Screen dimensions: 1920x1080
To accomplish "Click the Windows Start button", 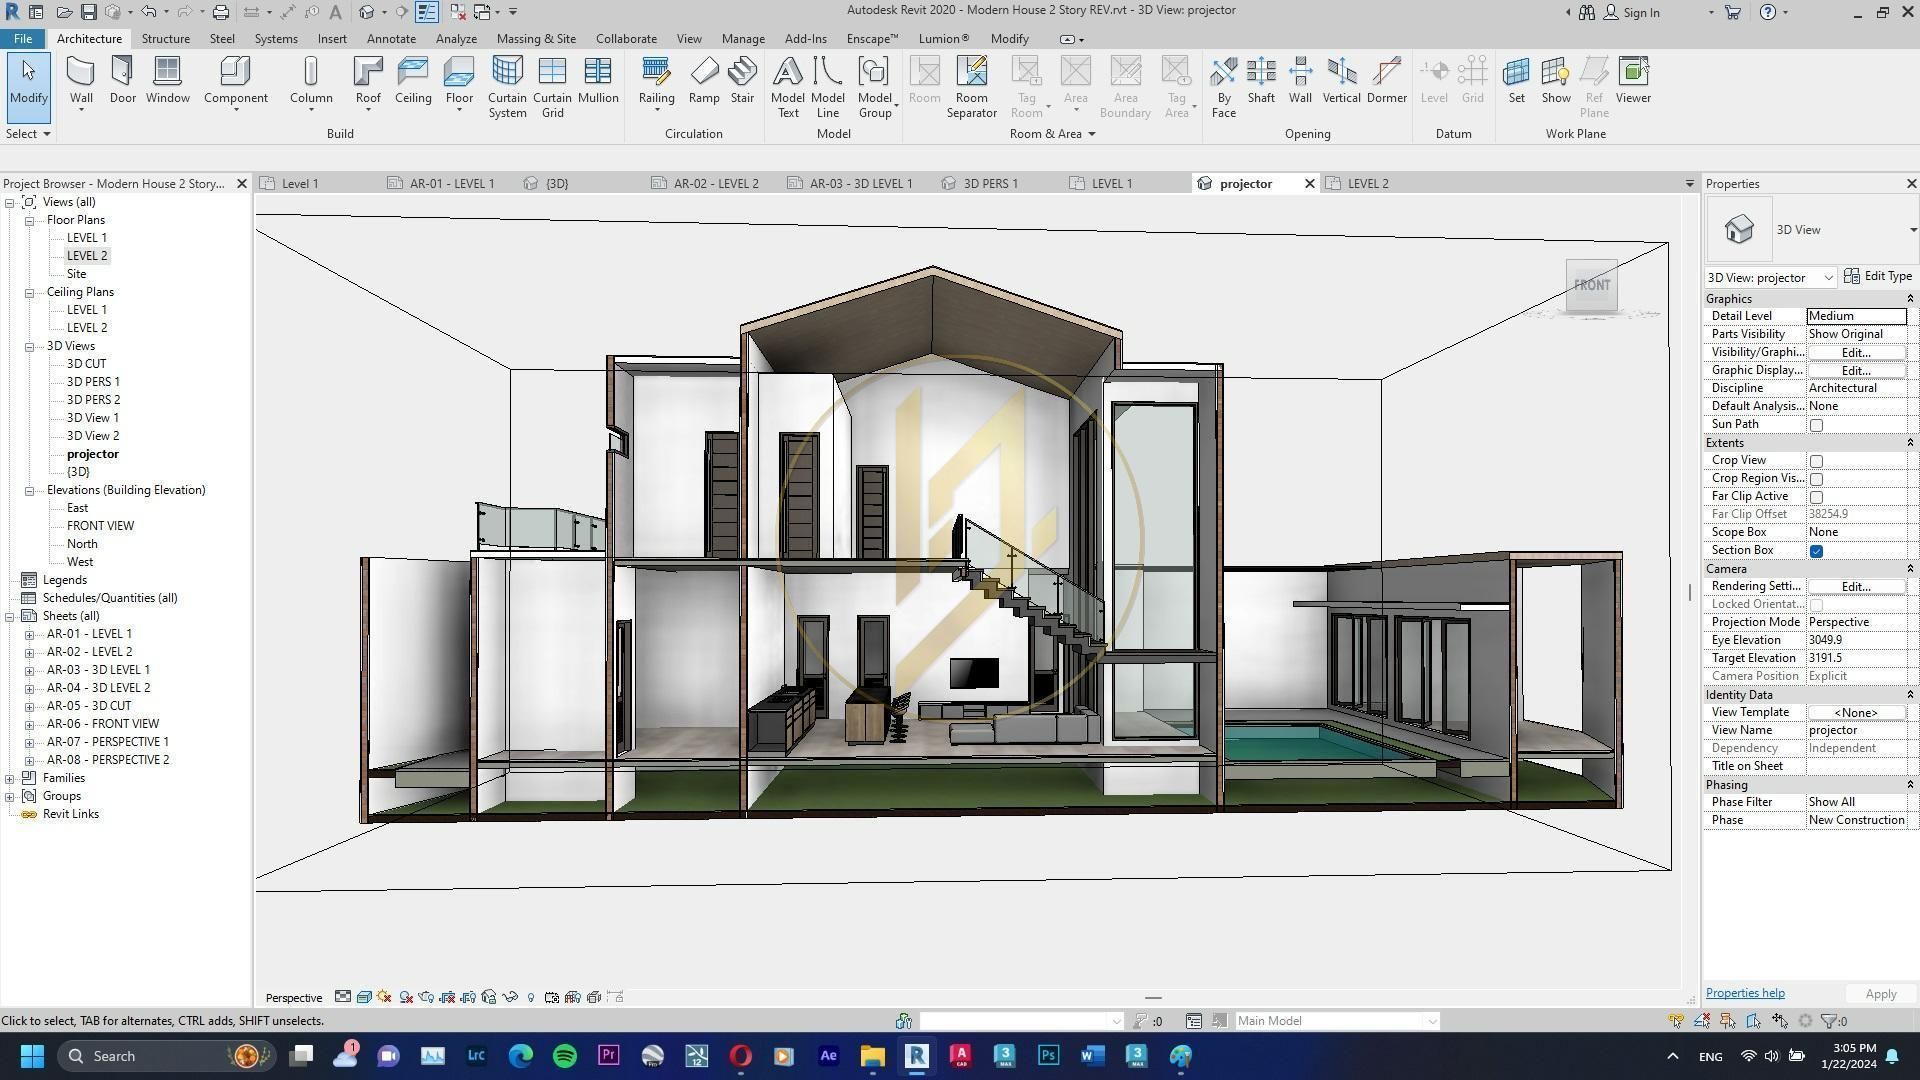I will pos(32,1056).
